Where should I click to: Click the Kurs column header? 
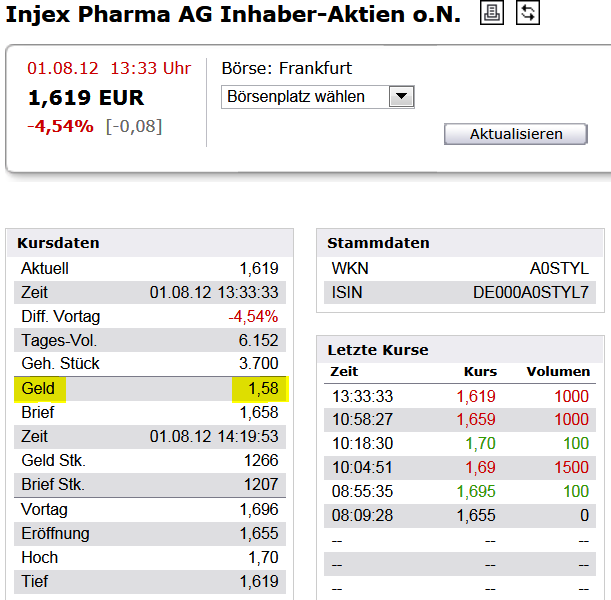tap(480, 371)
